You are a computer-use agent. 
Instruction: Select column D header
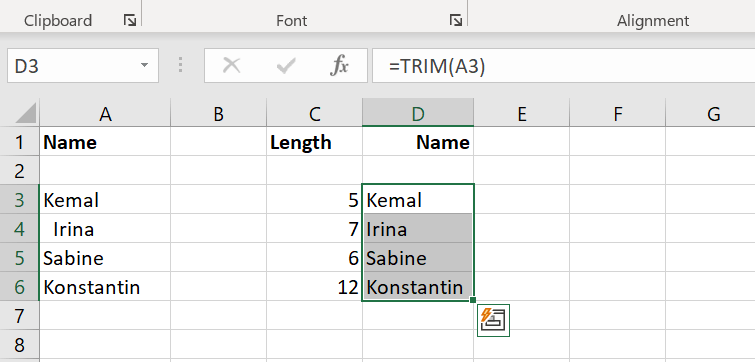point(418,113)
